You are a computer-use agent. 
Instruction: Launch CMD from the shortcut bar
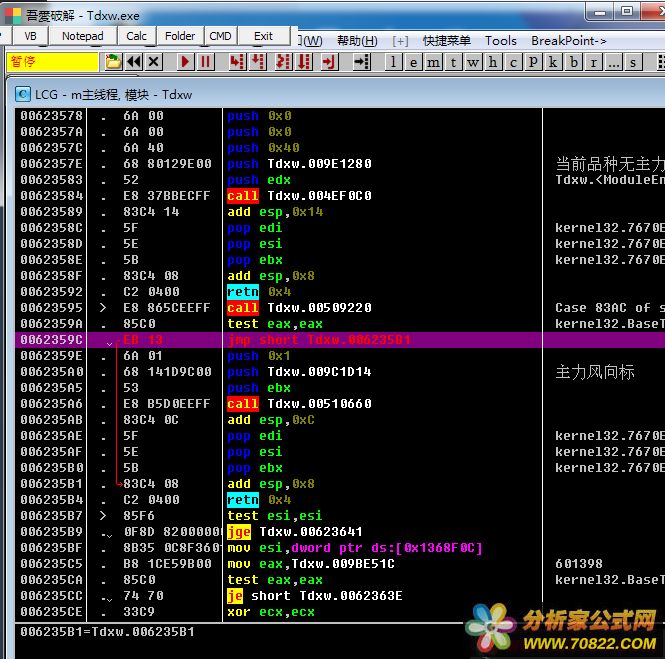[221, 36]
